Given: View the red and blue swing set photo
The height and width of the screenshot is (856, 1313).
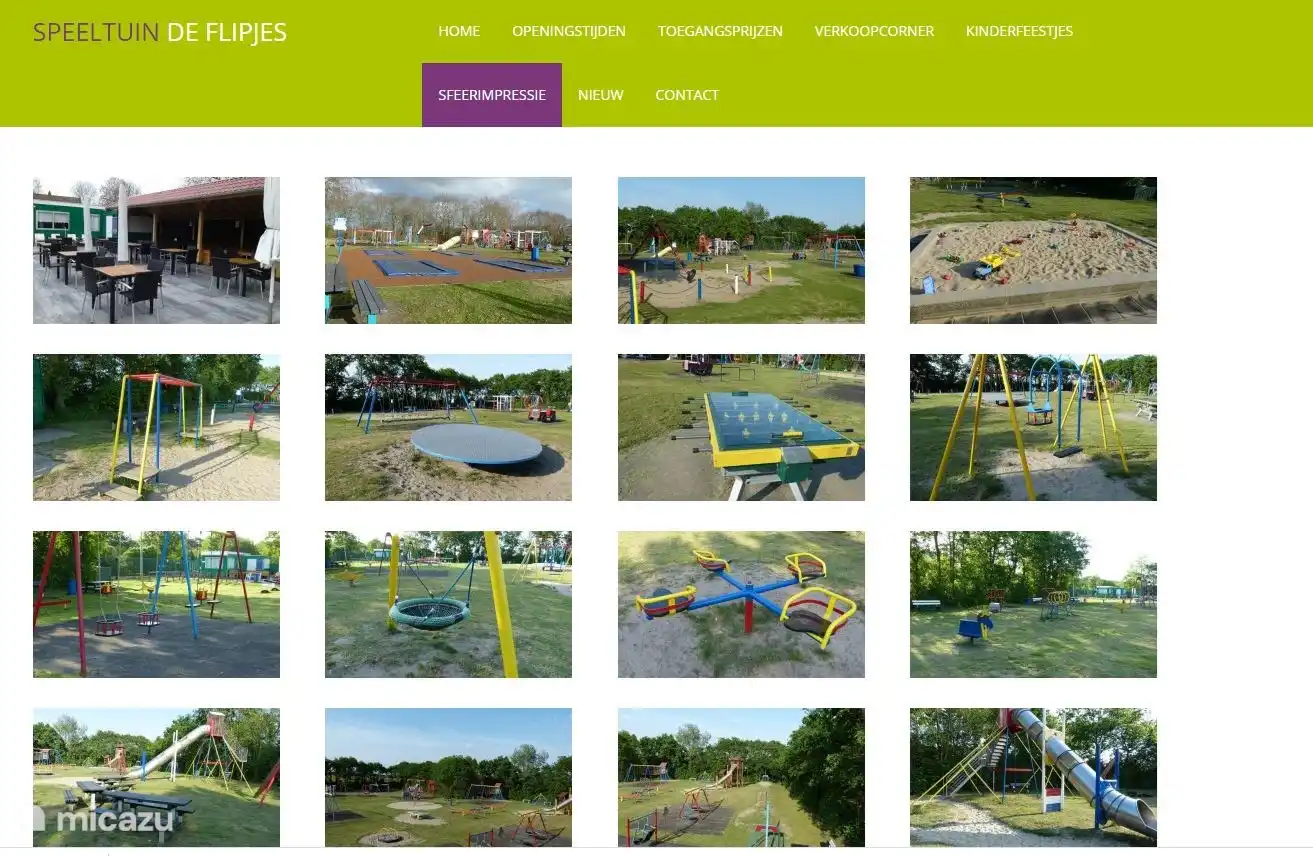Looking at the screenshot, I should pyautogui.click(x=156, y=604).
